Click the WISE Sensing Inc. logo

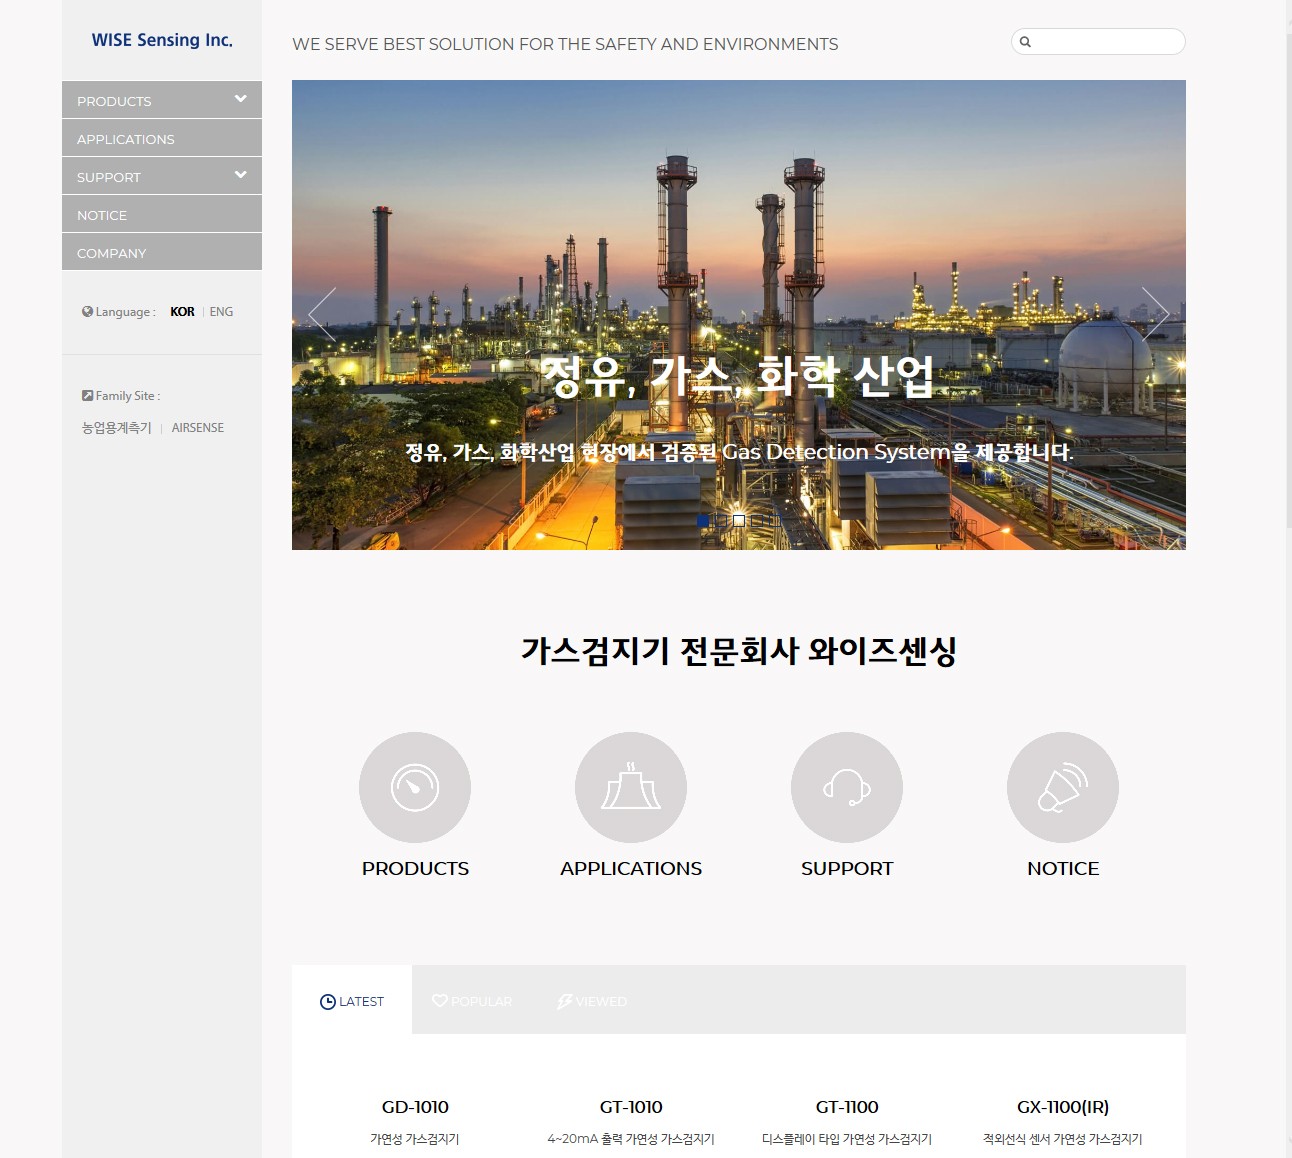click(x=162, y=40)
